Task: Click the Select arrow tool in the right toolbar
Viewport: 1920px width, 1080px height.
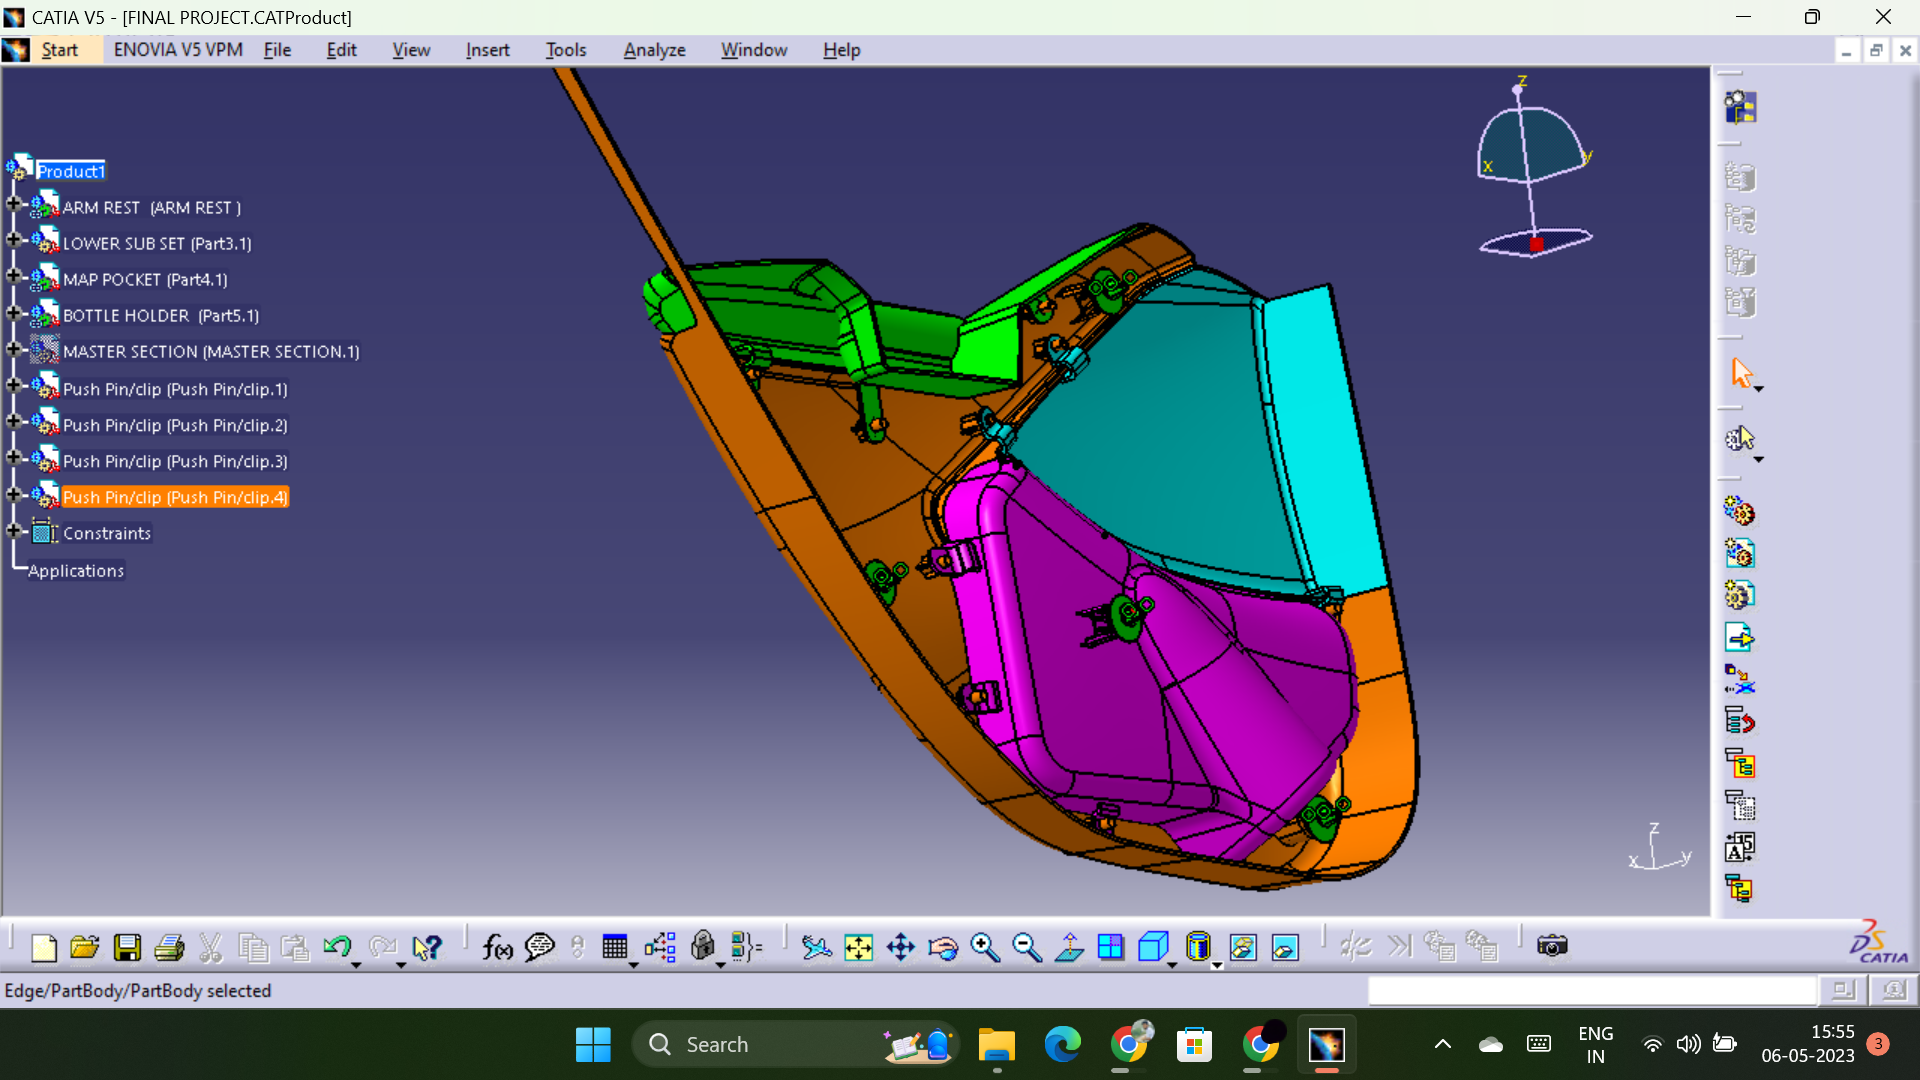Action: click(1741, 373)
